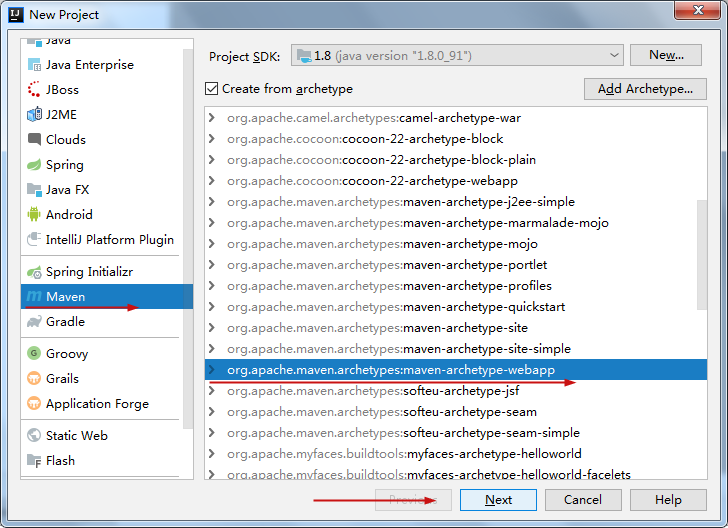Click the Cancel button

tap(583, 500)
